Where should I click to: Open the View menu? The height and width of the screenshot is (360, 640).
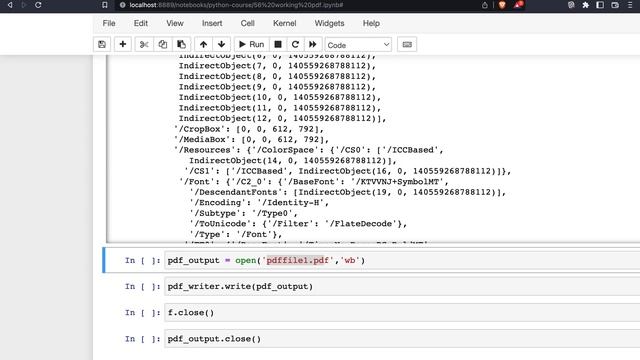coord(175,23)
